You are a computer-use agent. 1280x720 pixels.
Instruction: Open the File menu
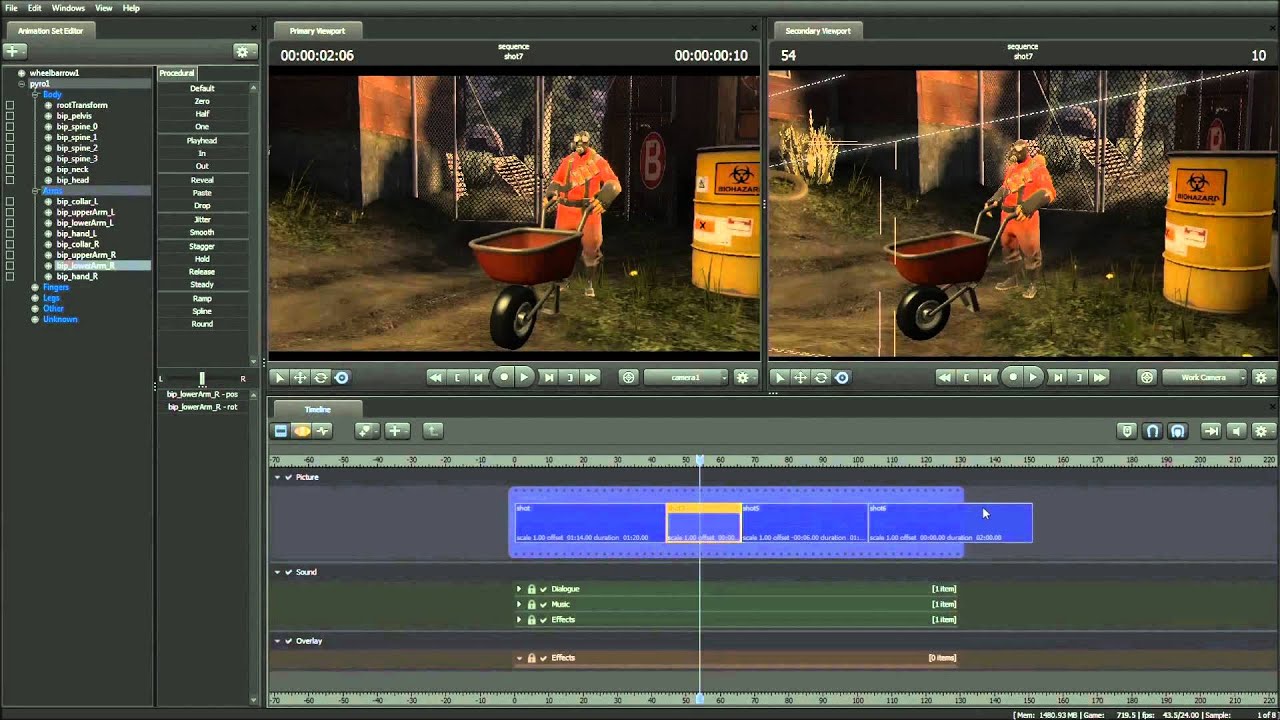point(11,8)
